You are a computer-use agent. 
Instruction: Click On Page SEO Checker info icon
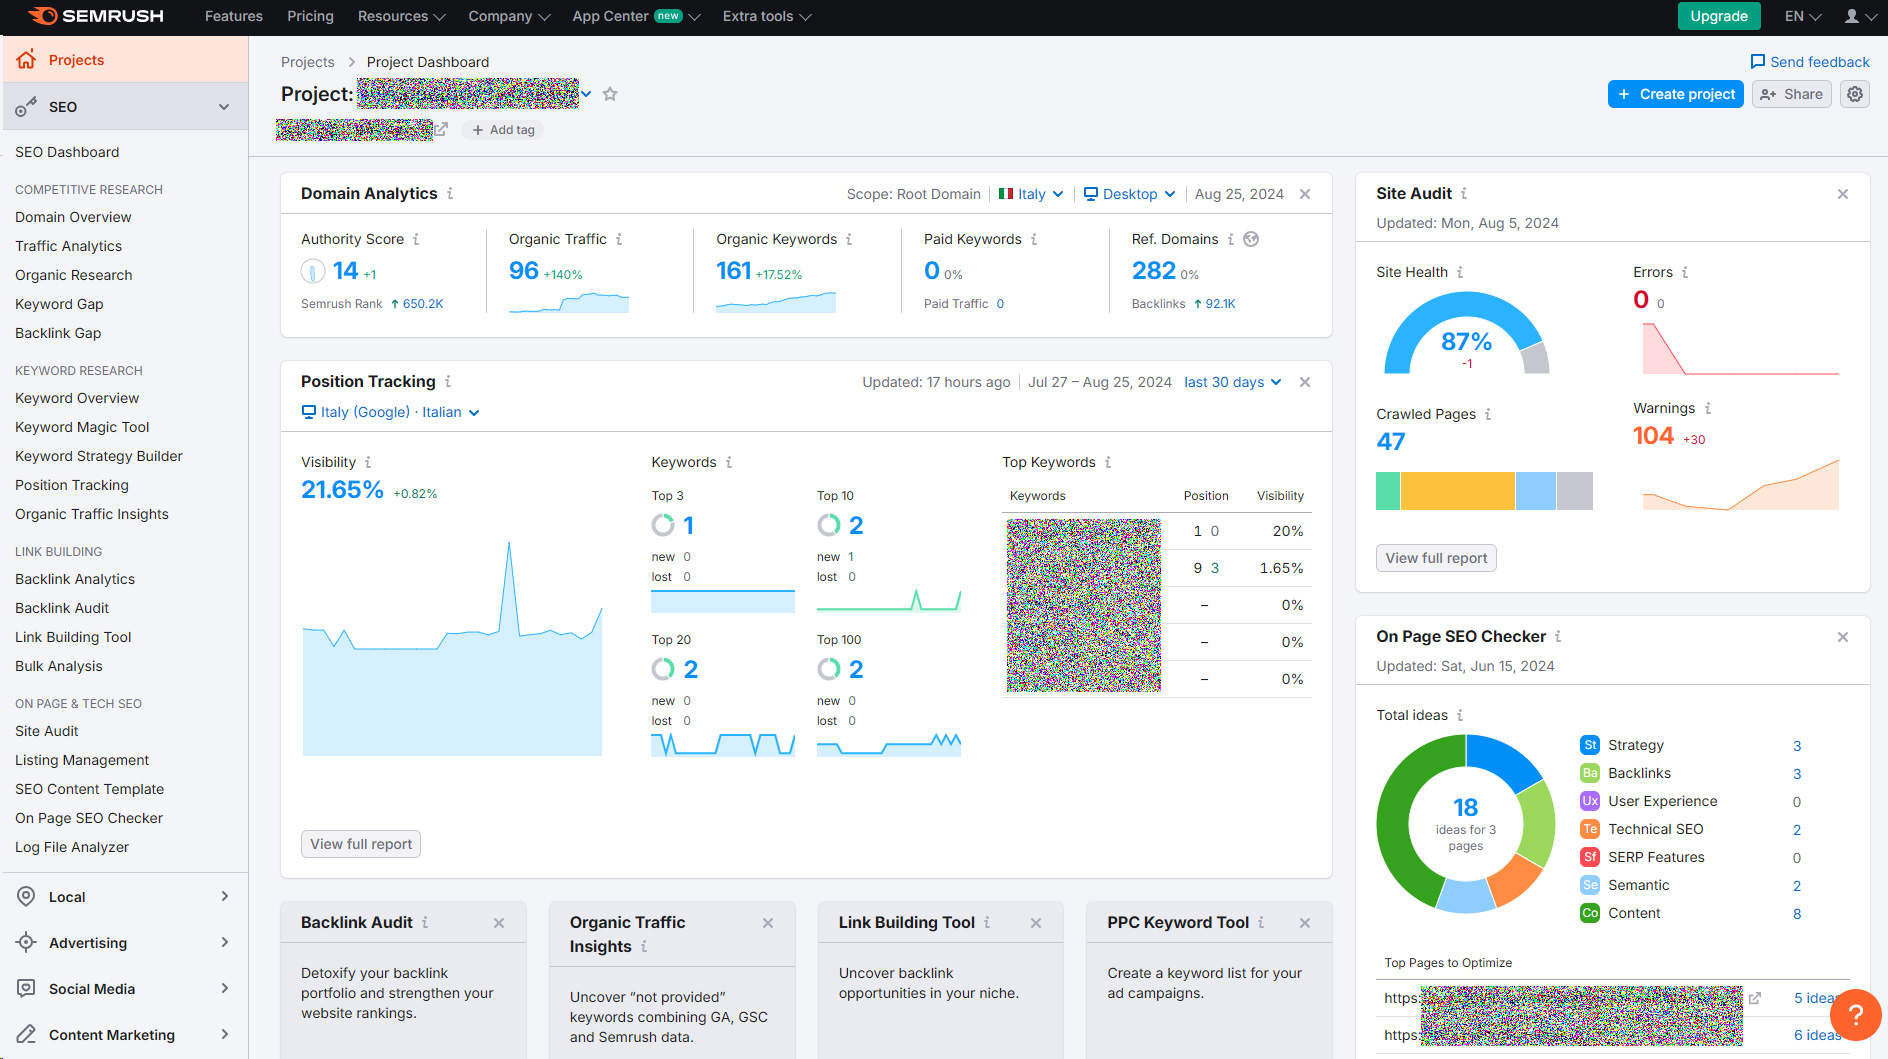pos(1558,637)
